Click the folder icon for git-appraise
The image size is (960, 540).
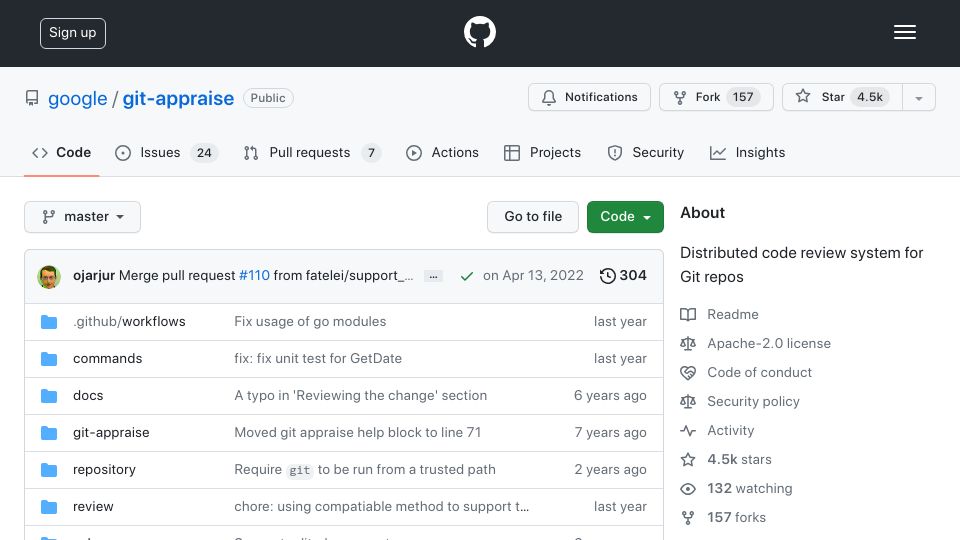pos(49,433)
